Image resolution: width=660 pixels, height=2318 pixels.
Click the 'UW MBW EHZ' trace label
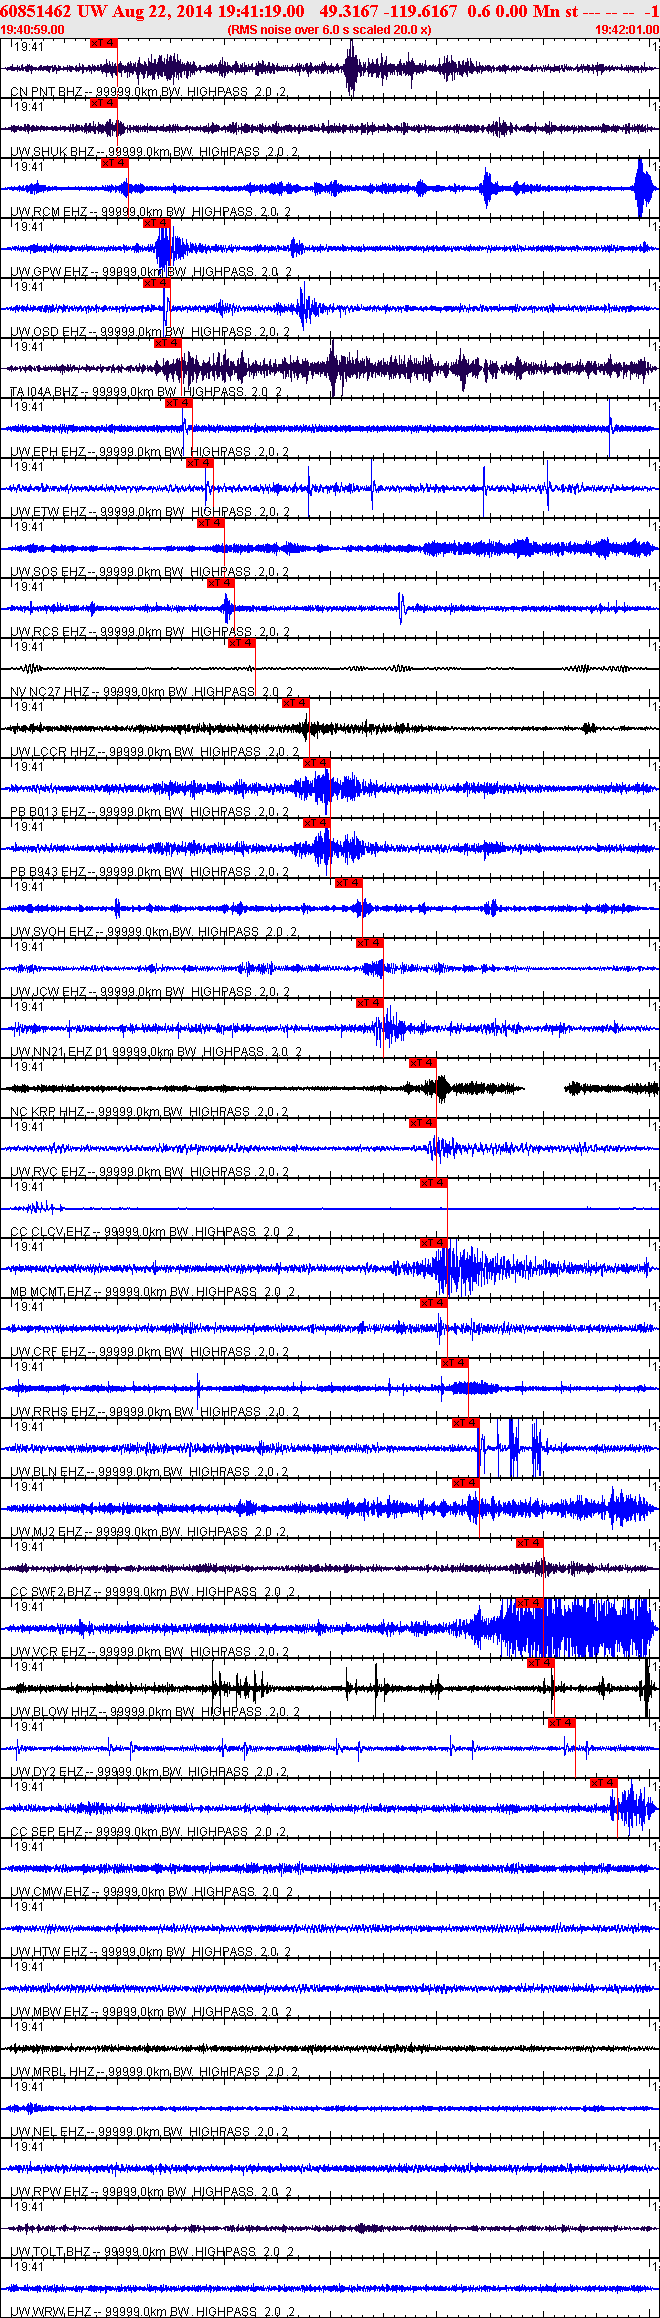pyautogui.click(x=49, y=2012)
